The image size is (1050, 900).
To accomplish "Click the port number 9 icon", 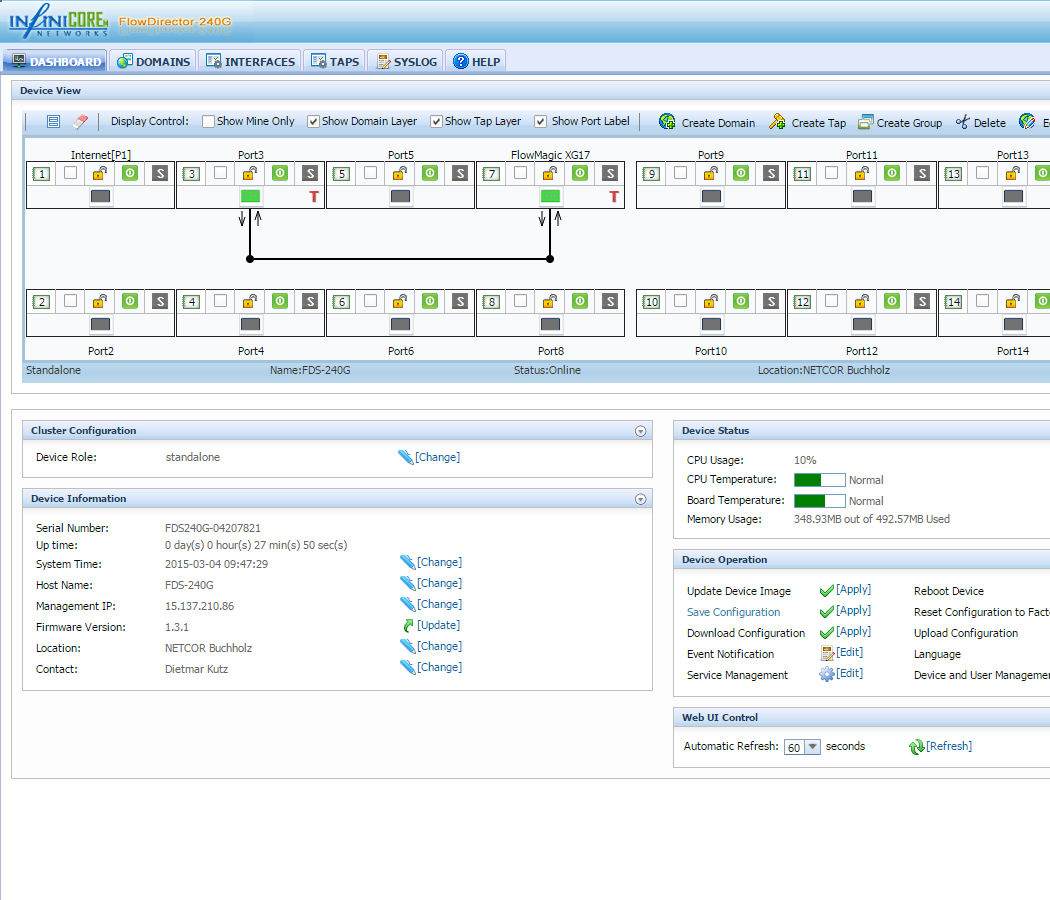I will 651,174.
